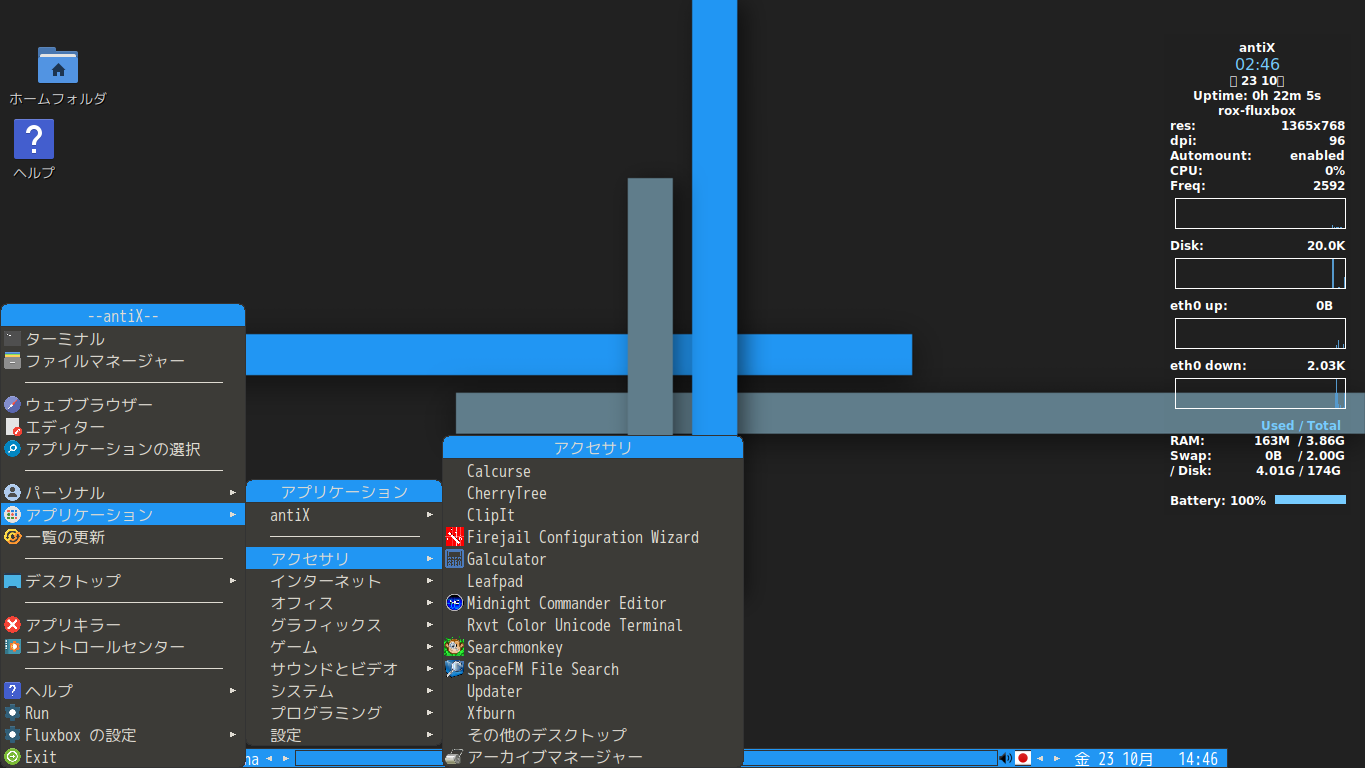Open 設定 category in アプリケーション menu
Image resolution: width=1365 pixels, height=768 pixels.
(344, 735)
